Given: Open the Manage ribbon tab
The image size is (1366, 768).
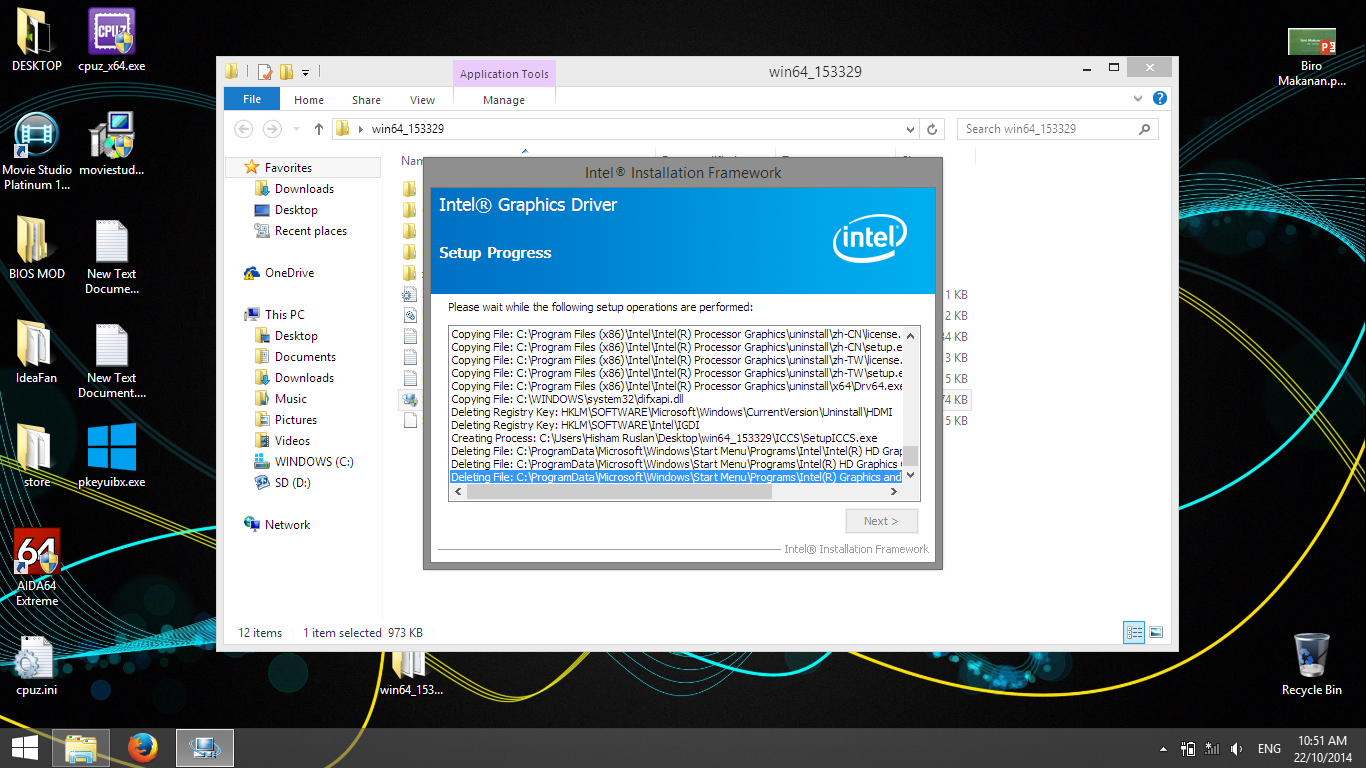Looking at the screenshot, I should pos(504,100).
